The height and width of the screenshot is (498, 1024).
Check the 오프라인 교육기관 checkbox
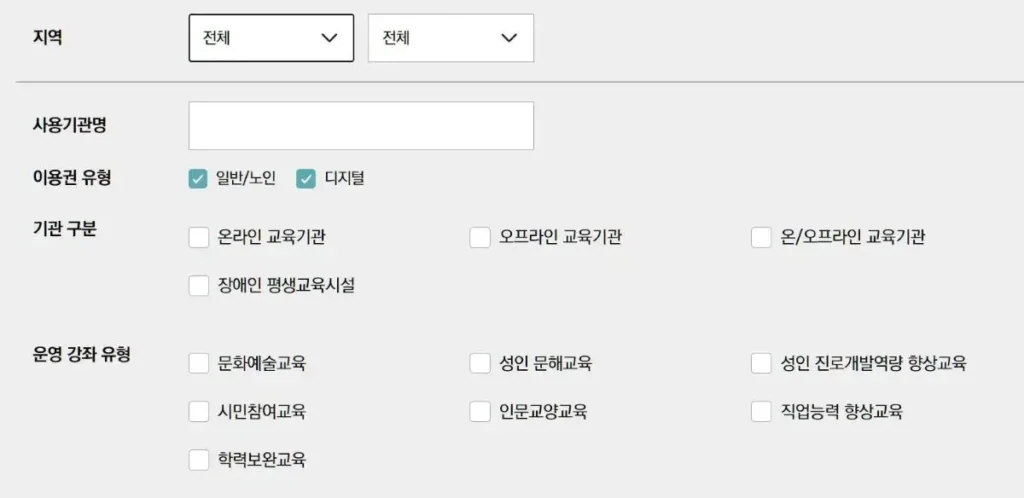click(480, 237)
